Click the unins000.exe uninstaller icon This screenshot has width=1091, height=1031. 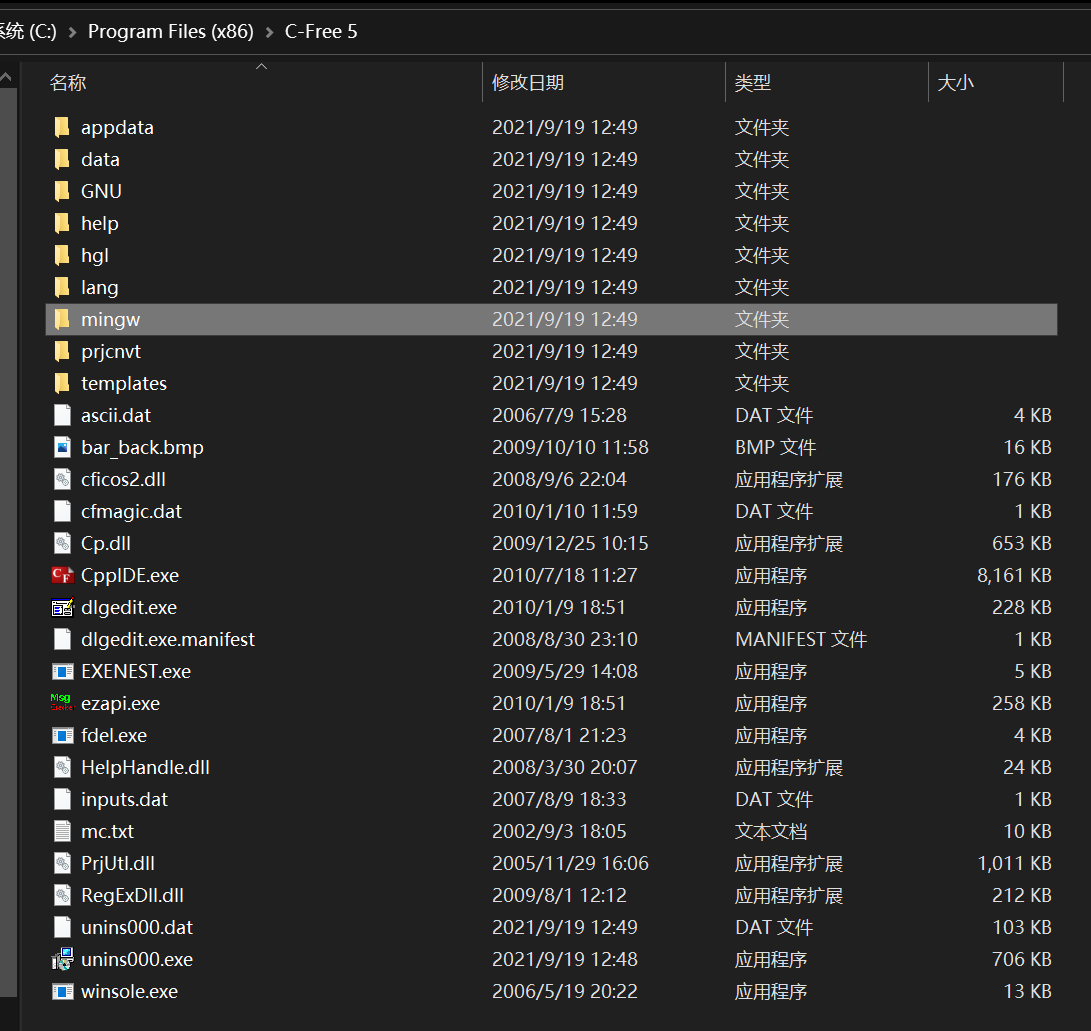63,959
